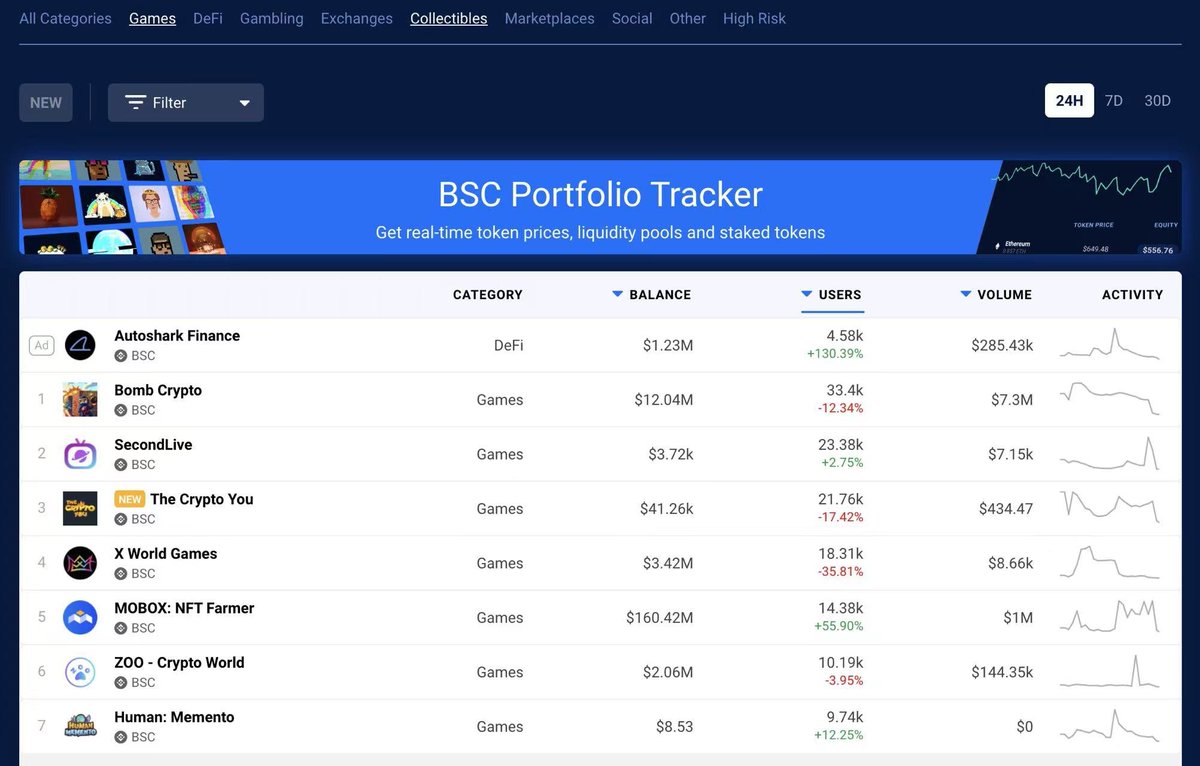Open the Human: Memento dapp link
Screen dimensions: 1200x766
pos(174,717)
